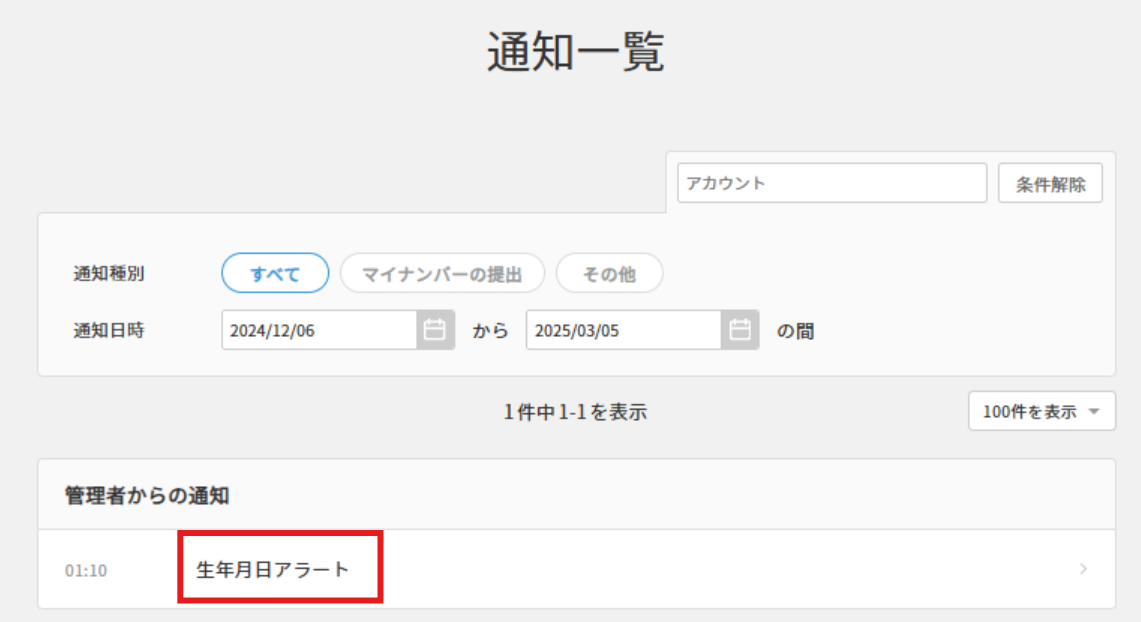Focus the アカウント search field
The image size is (1141, 622).
(x=831, y=184)
